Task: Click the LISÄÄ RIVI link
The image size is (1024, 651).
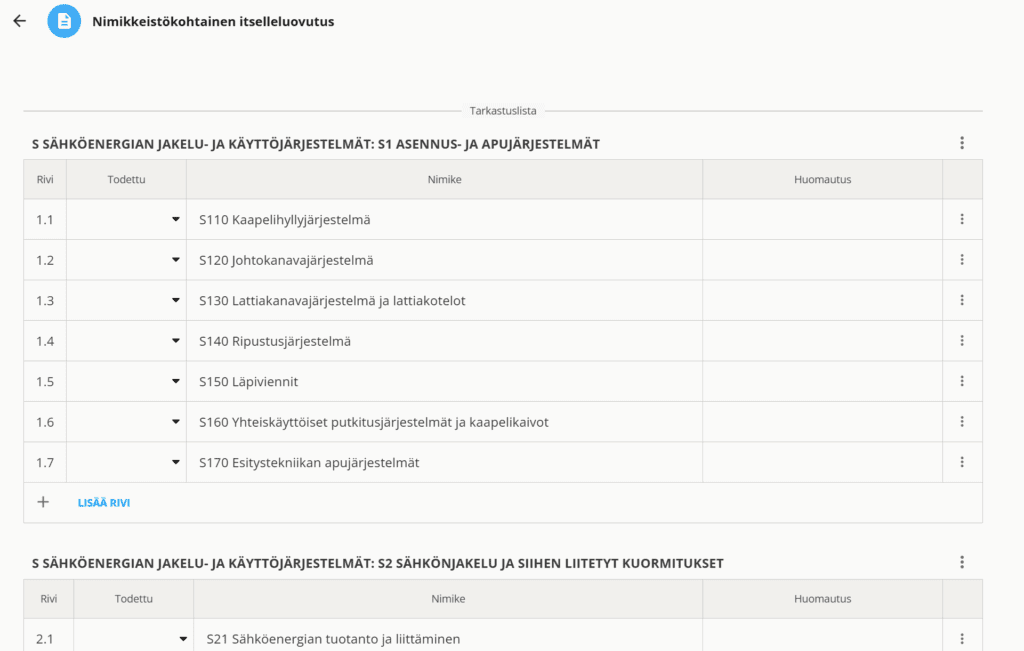Action: 103,502
